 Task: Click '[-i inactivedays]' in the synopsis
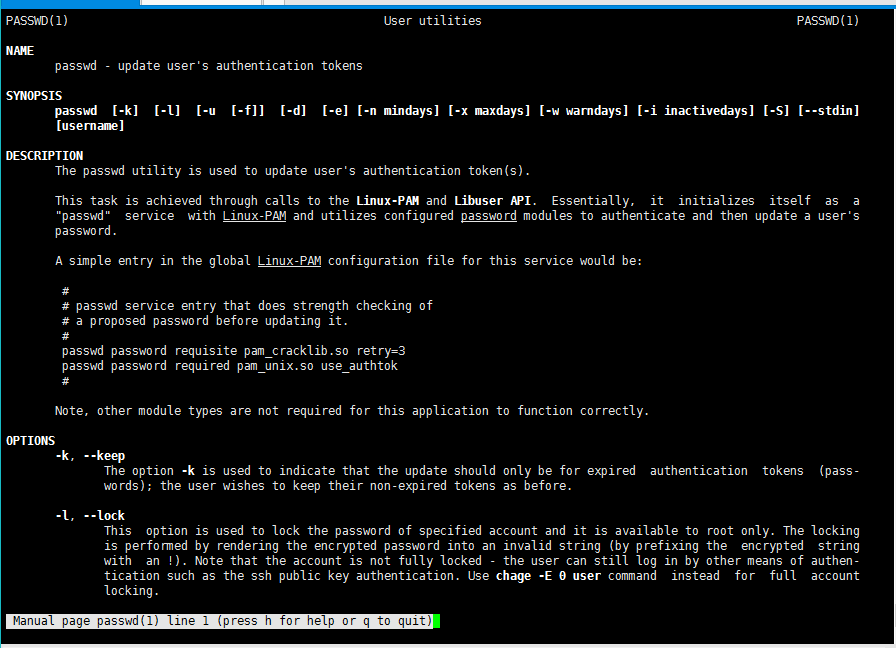tap(695, 111)
